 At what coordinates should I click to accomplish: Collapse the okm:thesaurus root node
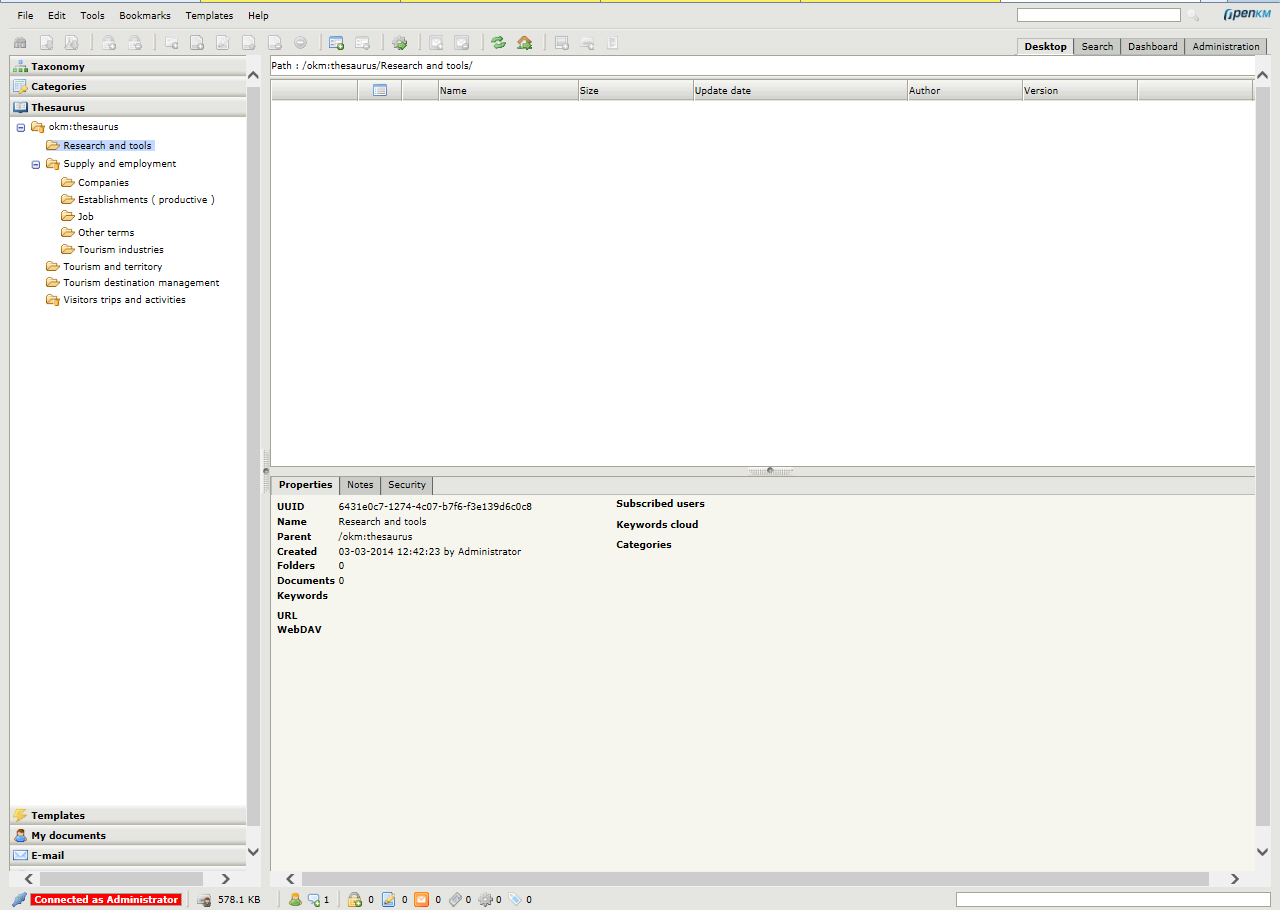[x=21, y=127]
